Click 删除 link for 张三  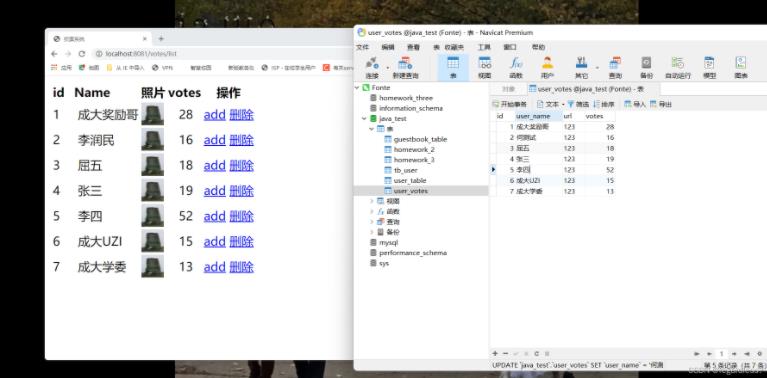(x=242, y=191)
